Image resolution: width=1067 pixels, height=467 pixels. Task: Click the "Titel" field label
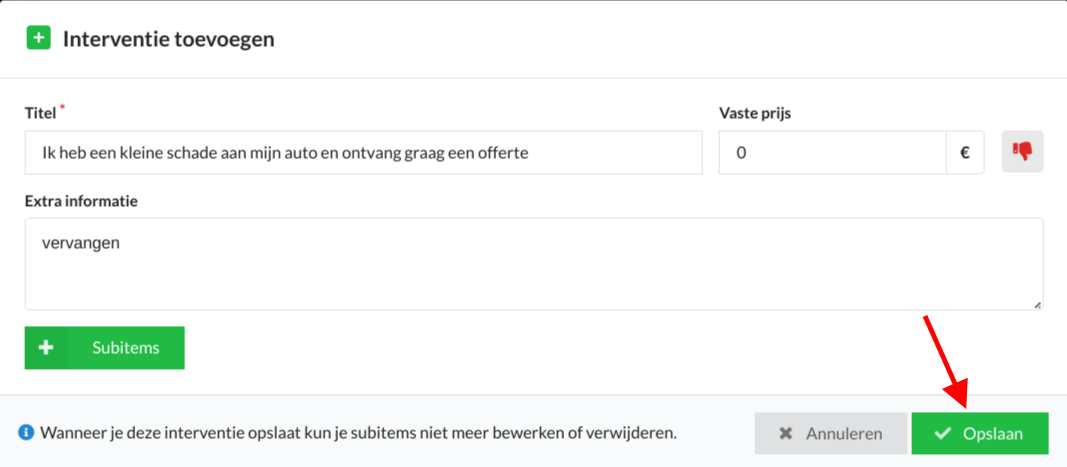point(40,113)
